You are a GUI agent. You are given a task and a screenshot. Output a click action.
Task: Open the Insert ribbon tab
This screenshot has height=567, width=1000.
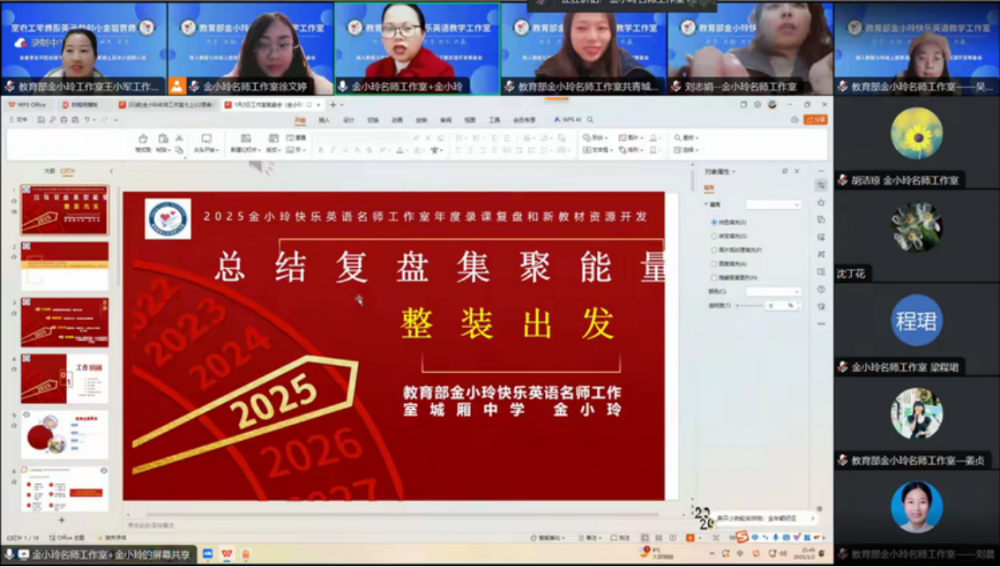click(x=325, y=120)
